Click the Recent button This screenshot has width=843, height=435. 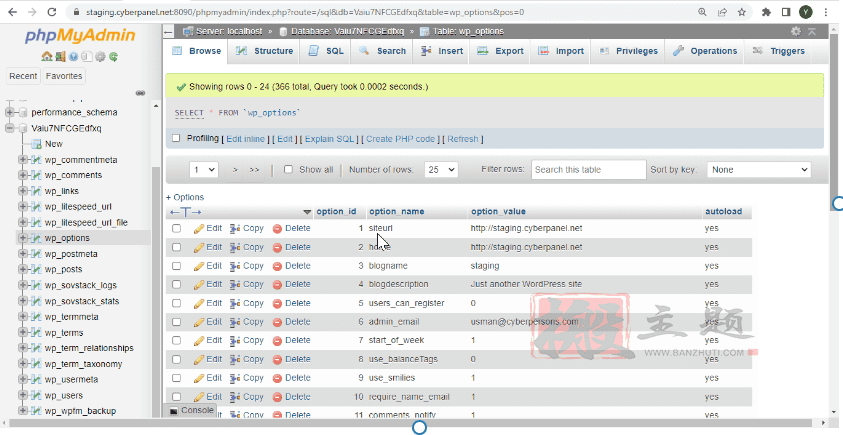pyautogui.click(x=23, y=76)
